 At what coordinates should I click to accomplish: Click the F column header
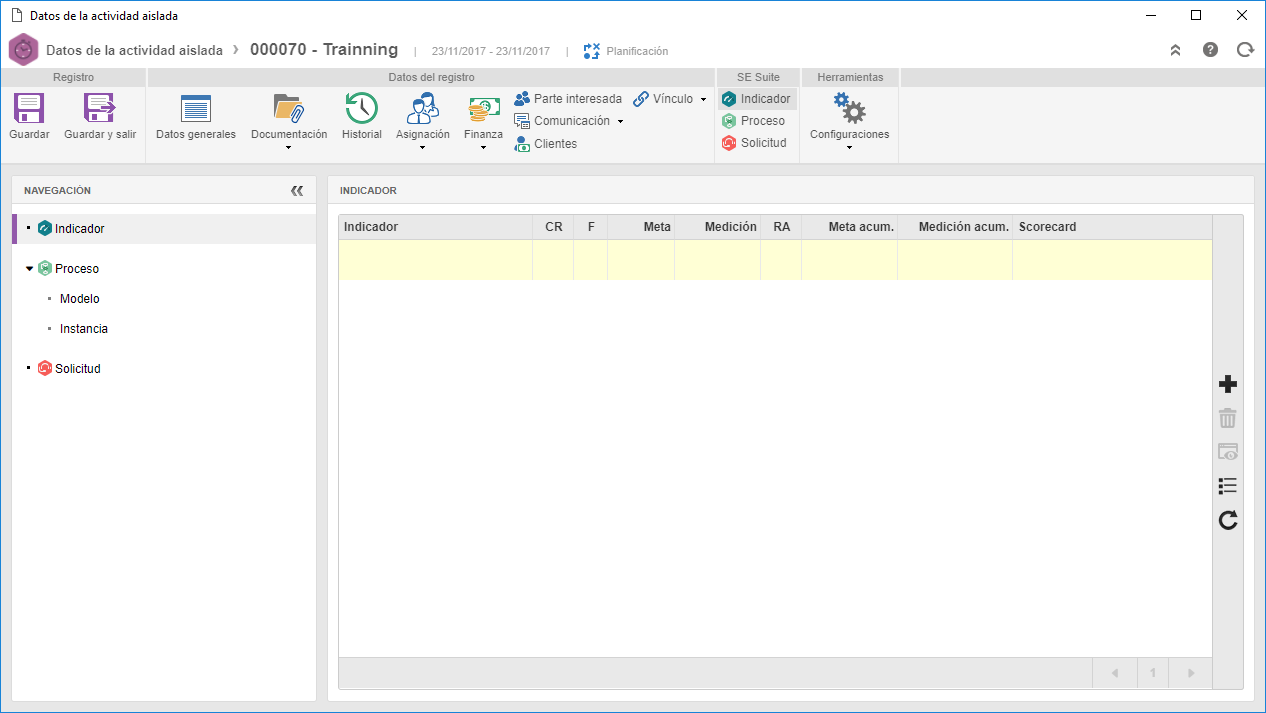tap(590, 227)
